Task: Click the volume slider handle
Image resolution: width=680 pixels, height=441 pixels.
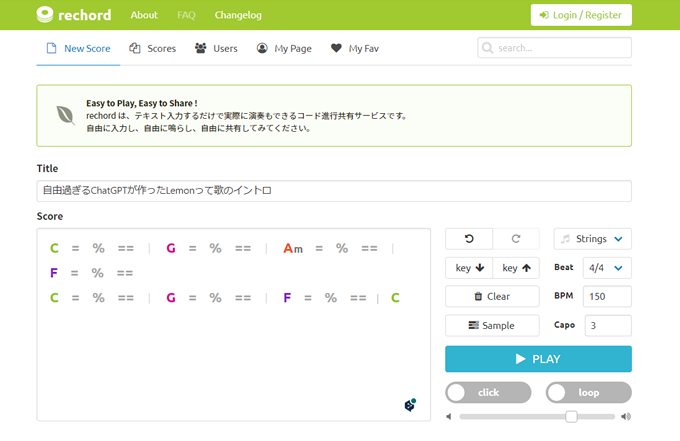Action: tap(571, 417)
